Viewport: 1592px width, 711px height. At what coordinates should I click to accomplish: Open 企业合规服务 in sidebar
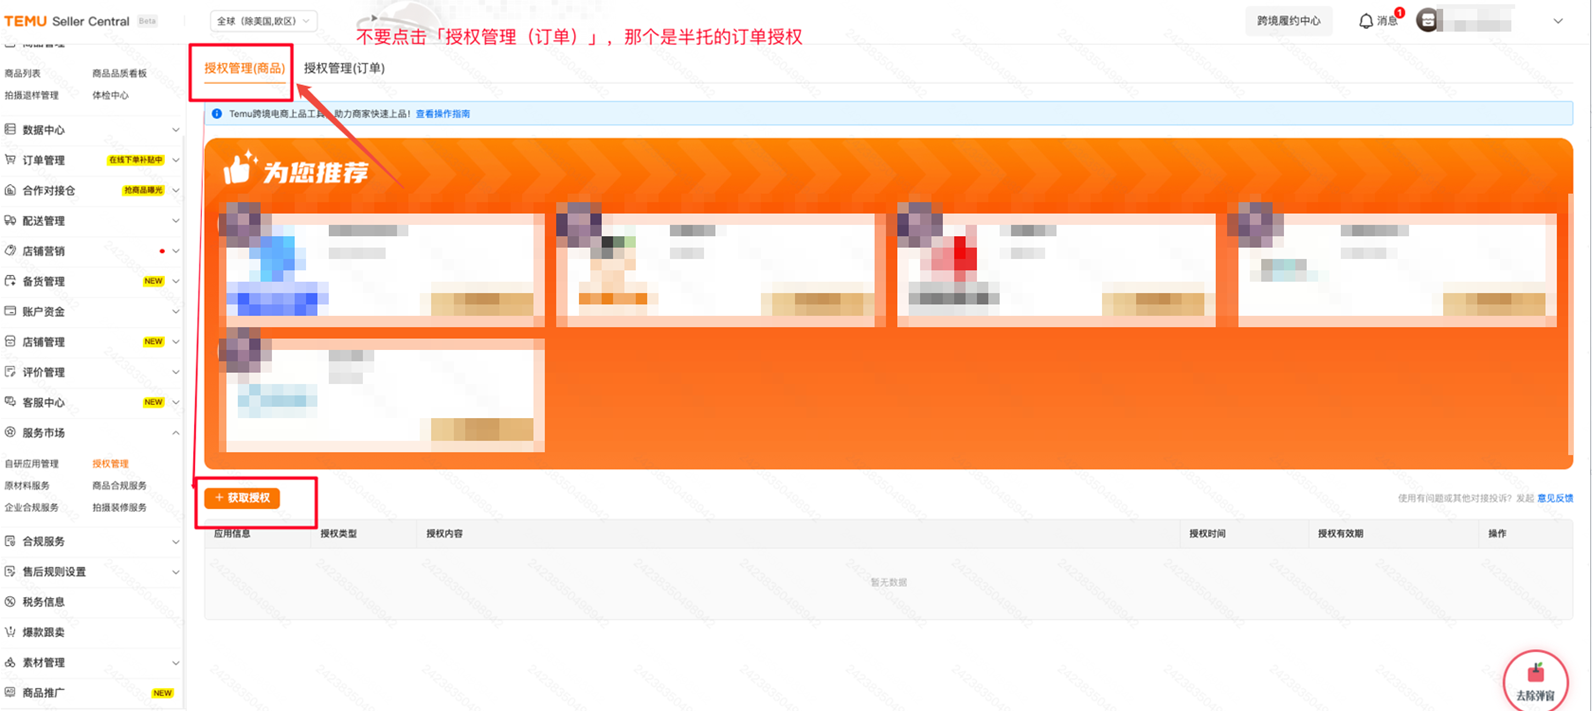32,508
